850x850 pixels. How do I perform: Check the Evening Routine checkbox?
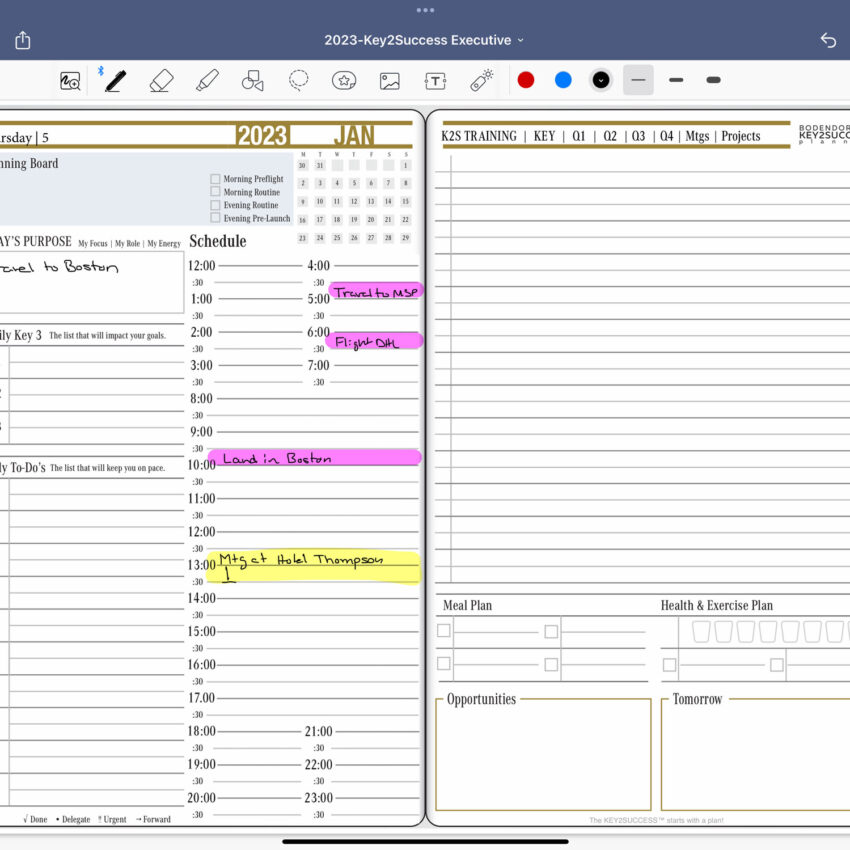(215, 205)
